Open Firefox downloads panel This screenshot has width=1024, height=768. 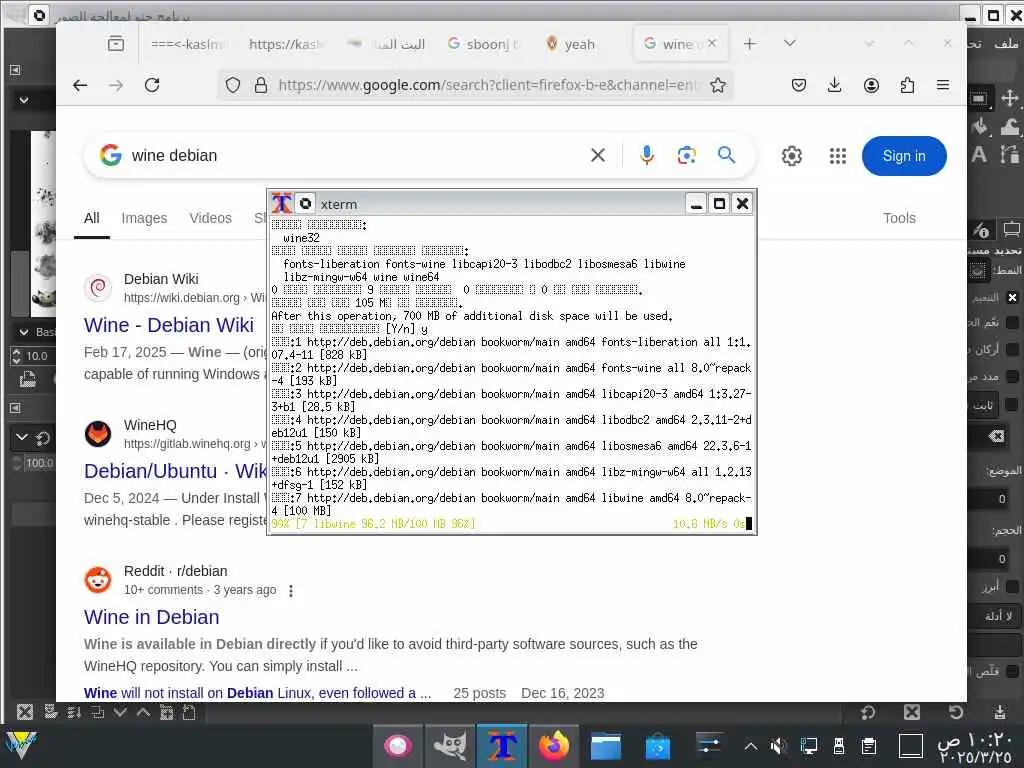[x=835, y=85]
